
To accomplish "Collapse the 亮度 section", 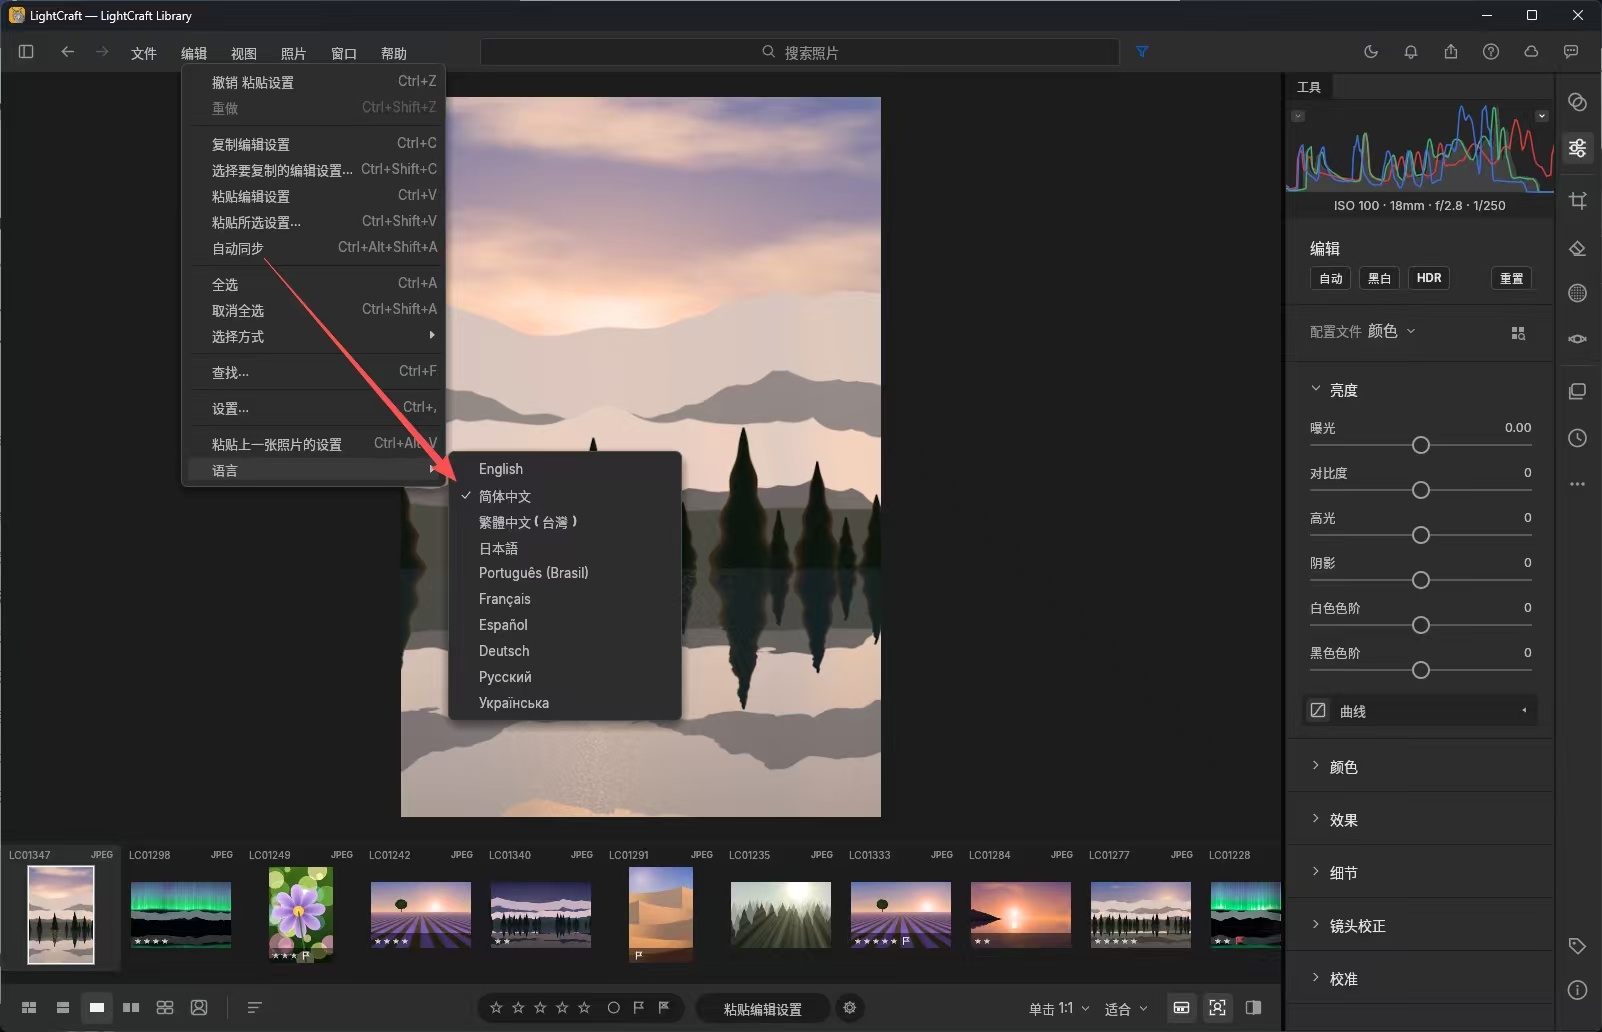I will point(1316,389).
